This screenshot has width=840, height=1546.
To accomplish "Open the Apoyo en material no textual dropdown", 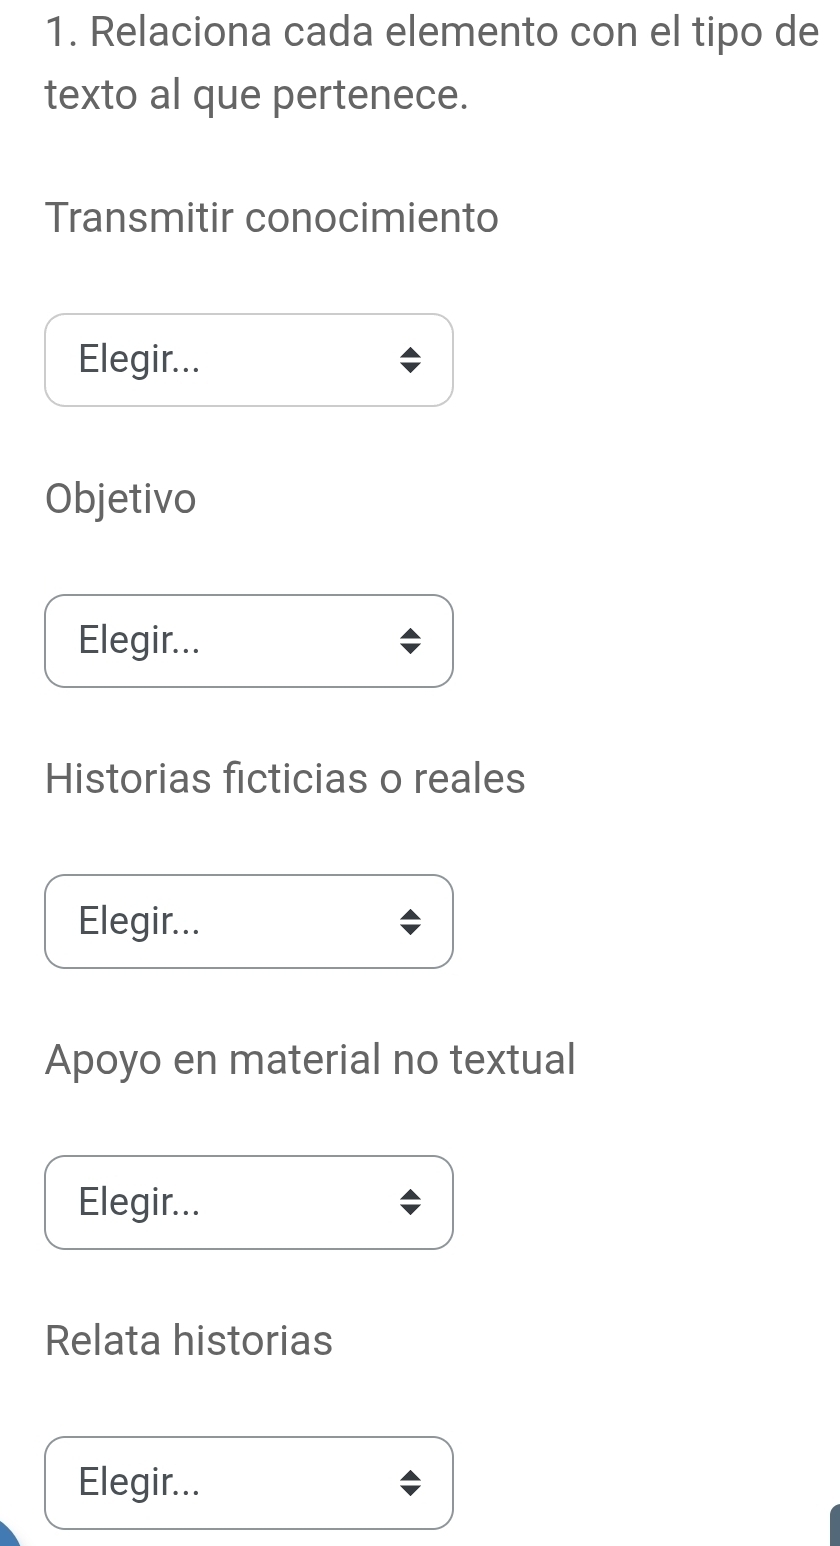I will coord(248,1202).
